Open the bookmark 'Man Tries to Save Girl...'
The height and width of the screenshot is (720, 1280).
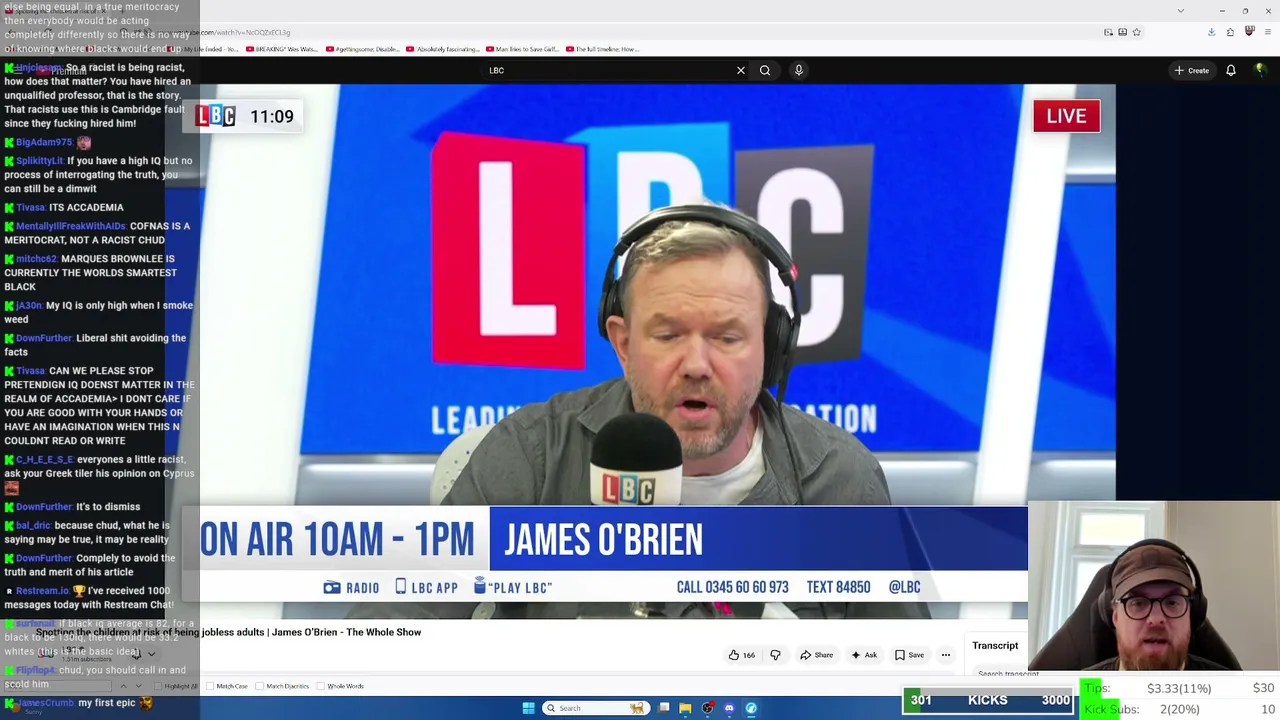522,49
